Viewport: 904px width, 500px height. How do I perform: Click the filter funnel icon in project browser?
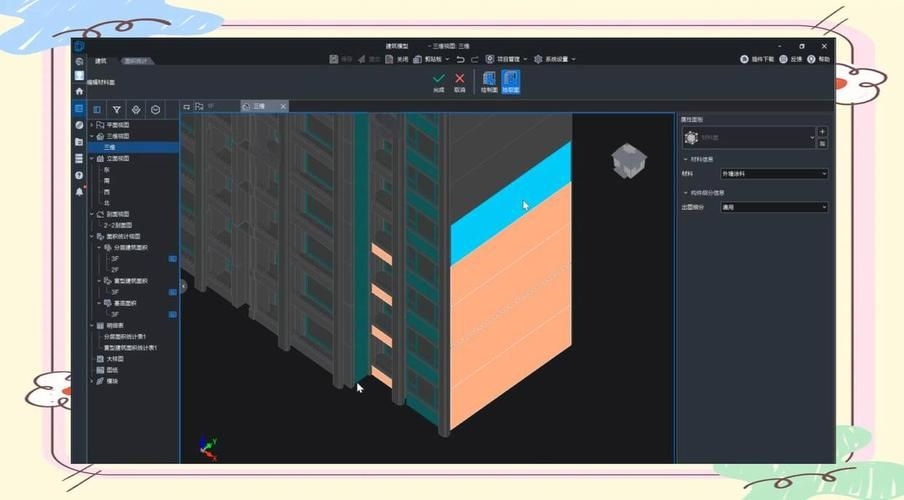(117, 109)
